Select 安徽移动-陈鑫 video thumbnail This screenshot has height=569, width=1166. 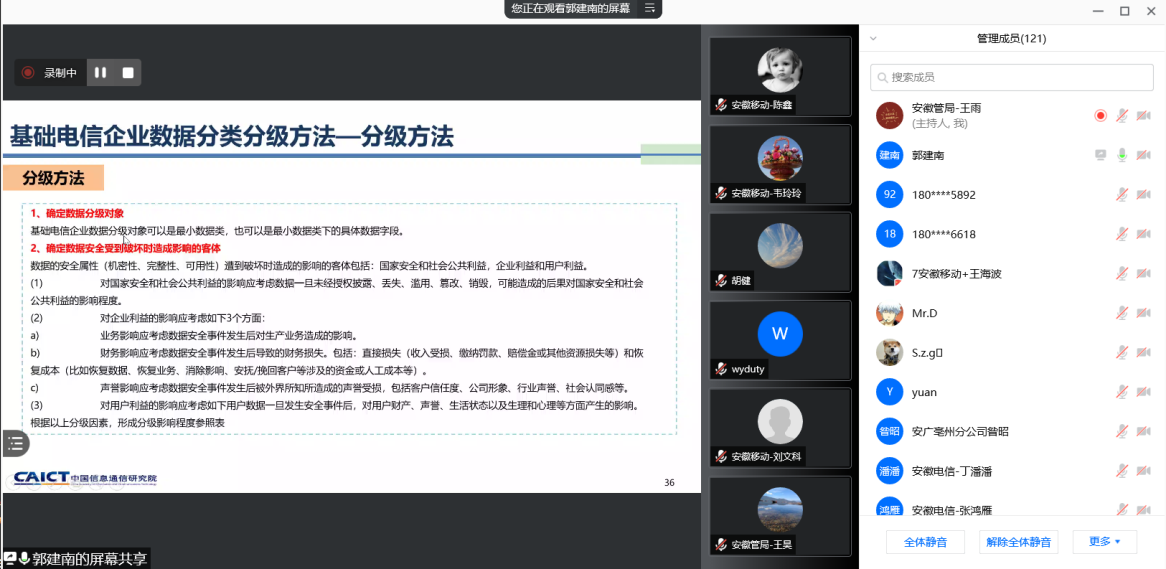780,76
